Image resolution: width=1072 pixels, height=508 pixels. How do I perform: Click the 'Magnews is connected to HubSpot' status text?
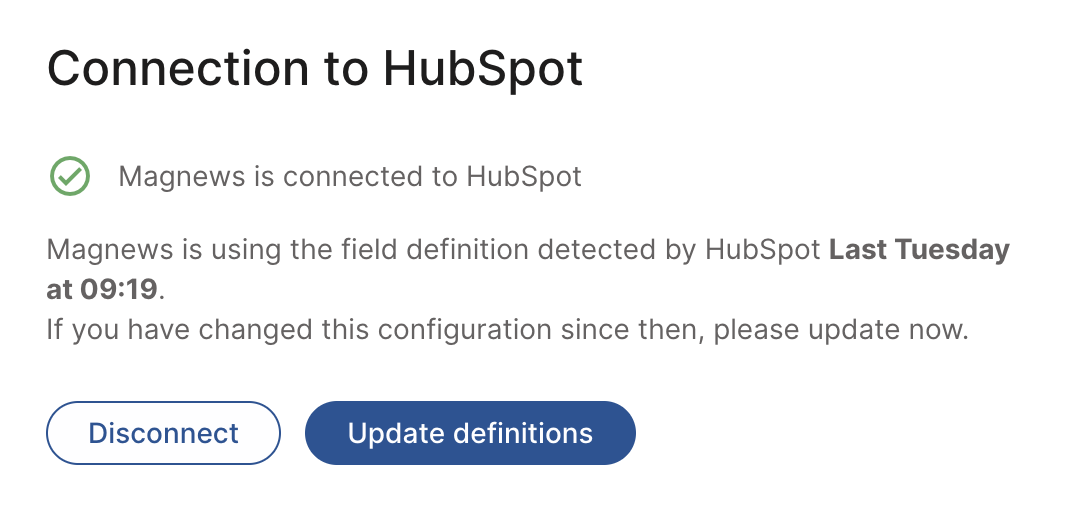(x=350, y=177)
